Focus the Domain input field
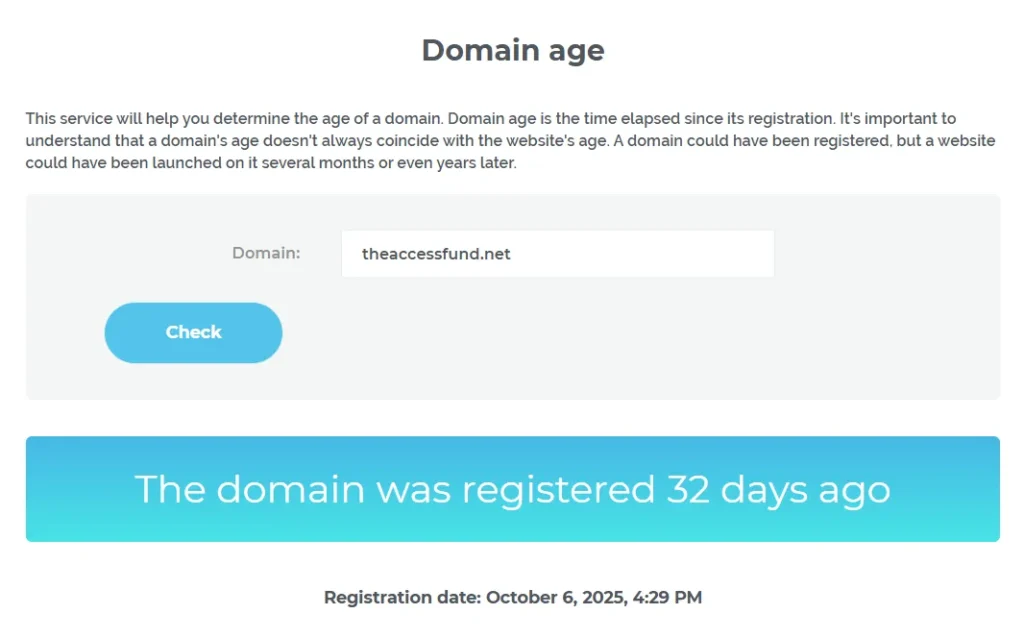 pos(557,254)
